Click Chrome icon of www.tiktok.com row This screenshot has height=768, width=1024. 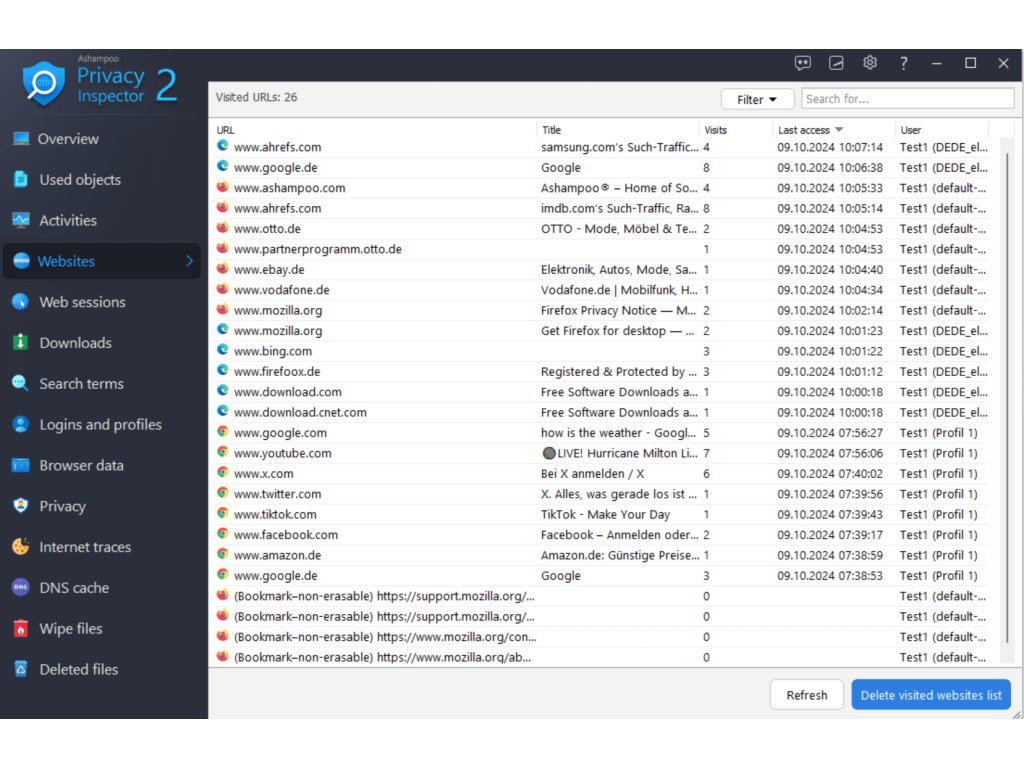click(223, 513)
